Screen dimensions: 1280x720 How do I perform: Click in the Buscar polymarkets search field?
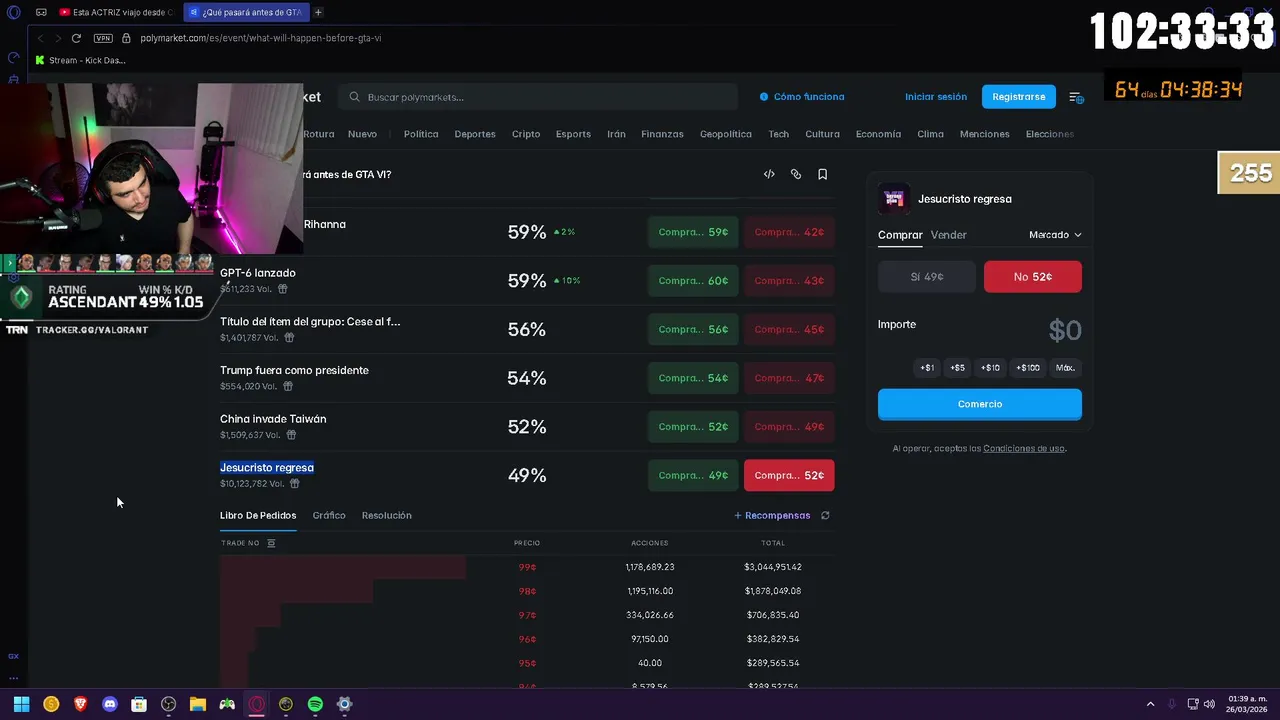pyautogui.click(x=538, y=97)
